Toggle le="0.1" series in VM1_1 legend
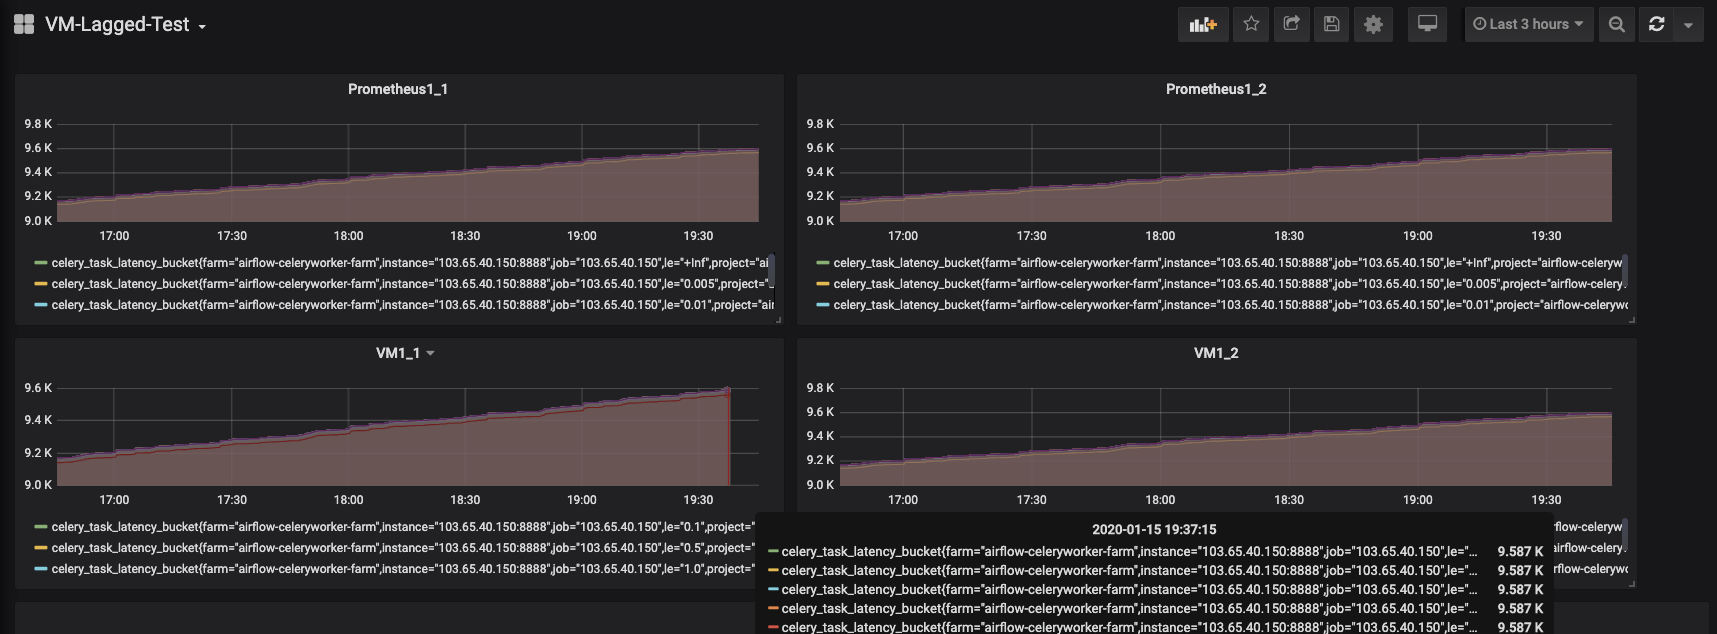Image resolution: width=1717 pixels, height=634 pixels. (x=402, y=527)
